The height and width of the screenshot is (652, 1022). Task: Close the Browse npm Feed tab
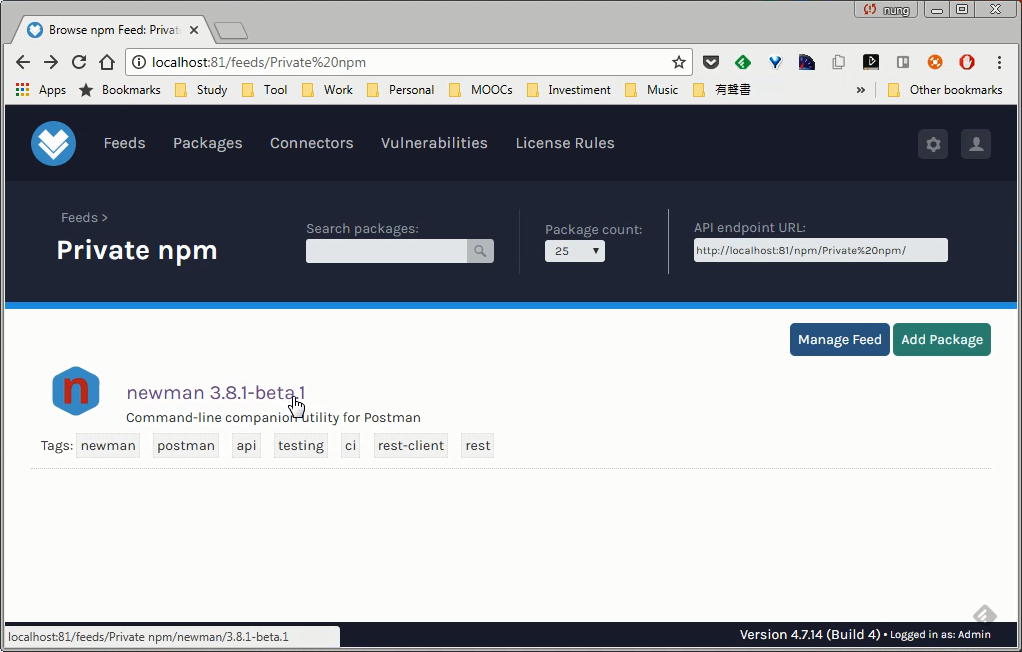194,30
